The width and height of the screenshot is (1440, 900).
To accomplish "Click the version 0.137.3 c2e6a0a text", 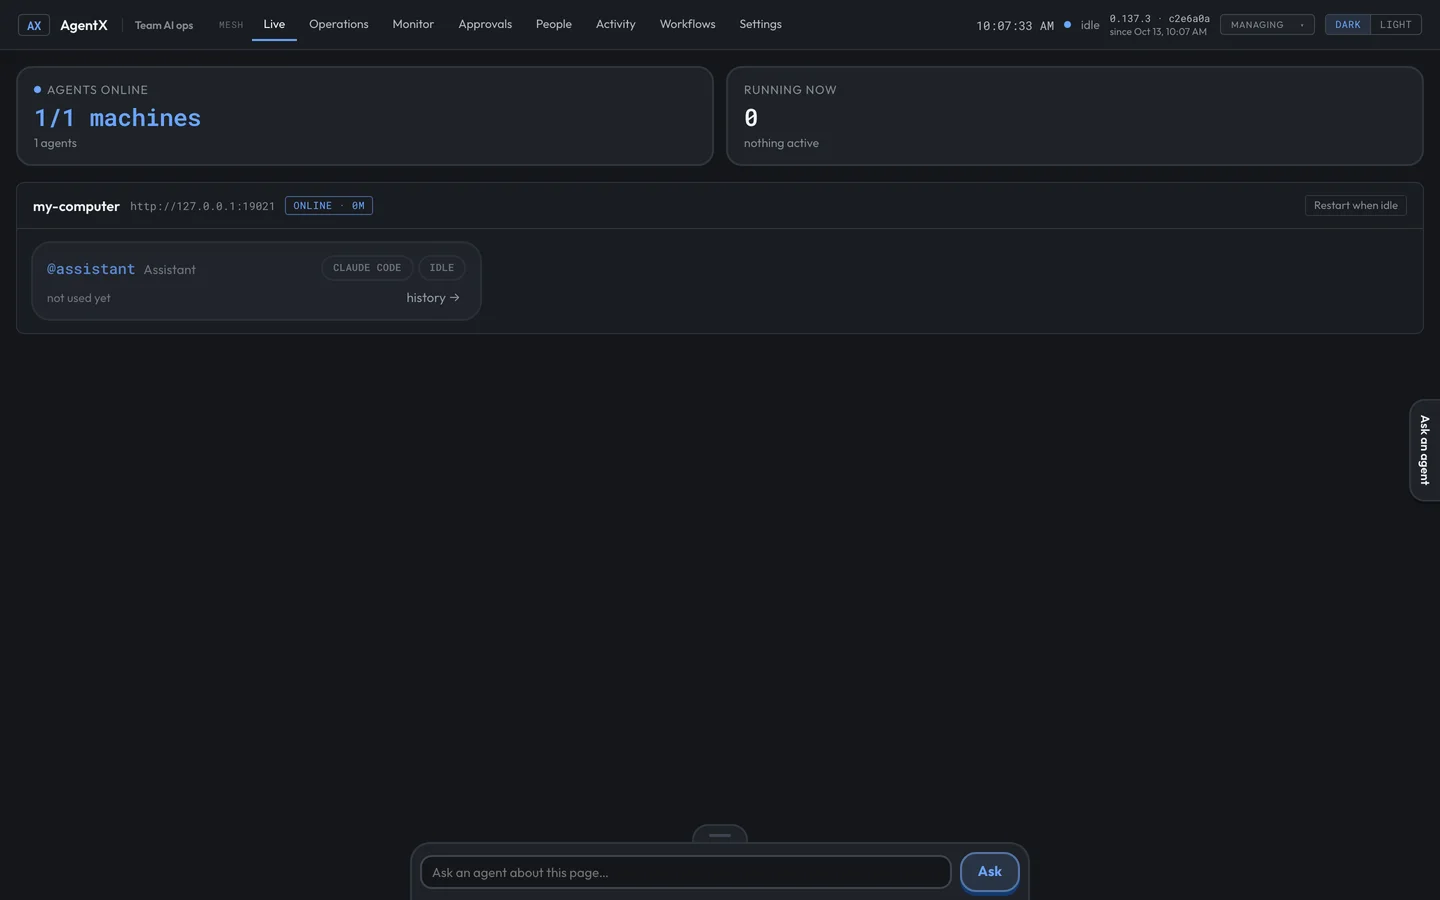I will [x=1159, y=19].
